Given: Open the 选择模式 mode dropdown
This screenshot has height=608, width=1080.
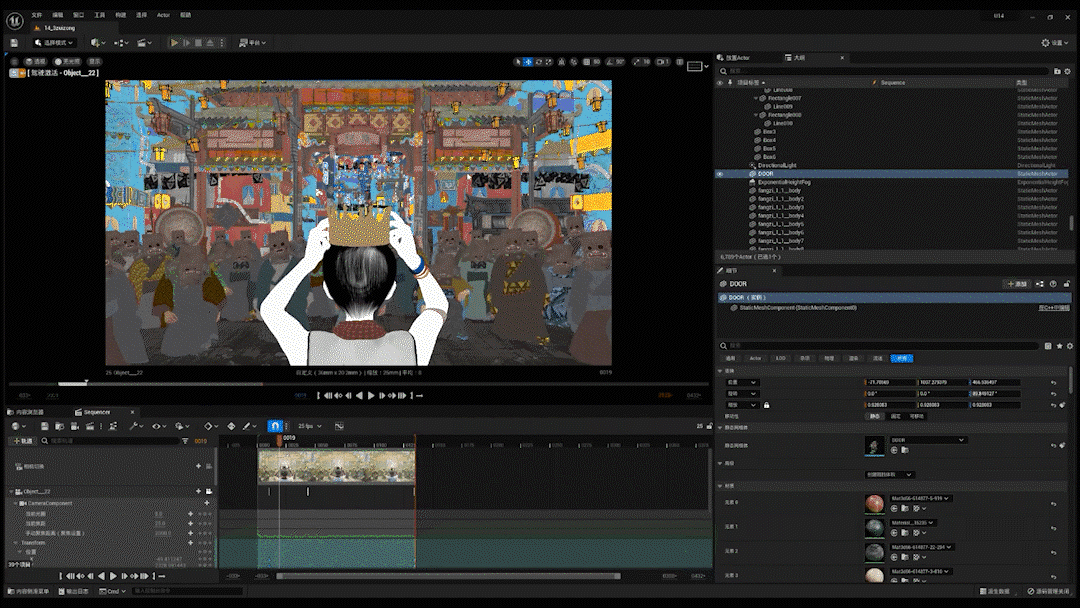Looking at the screenshot, I should 54,43.
